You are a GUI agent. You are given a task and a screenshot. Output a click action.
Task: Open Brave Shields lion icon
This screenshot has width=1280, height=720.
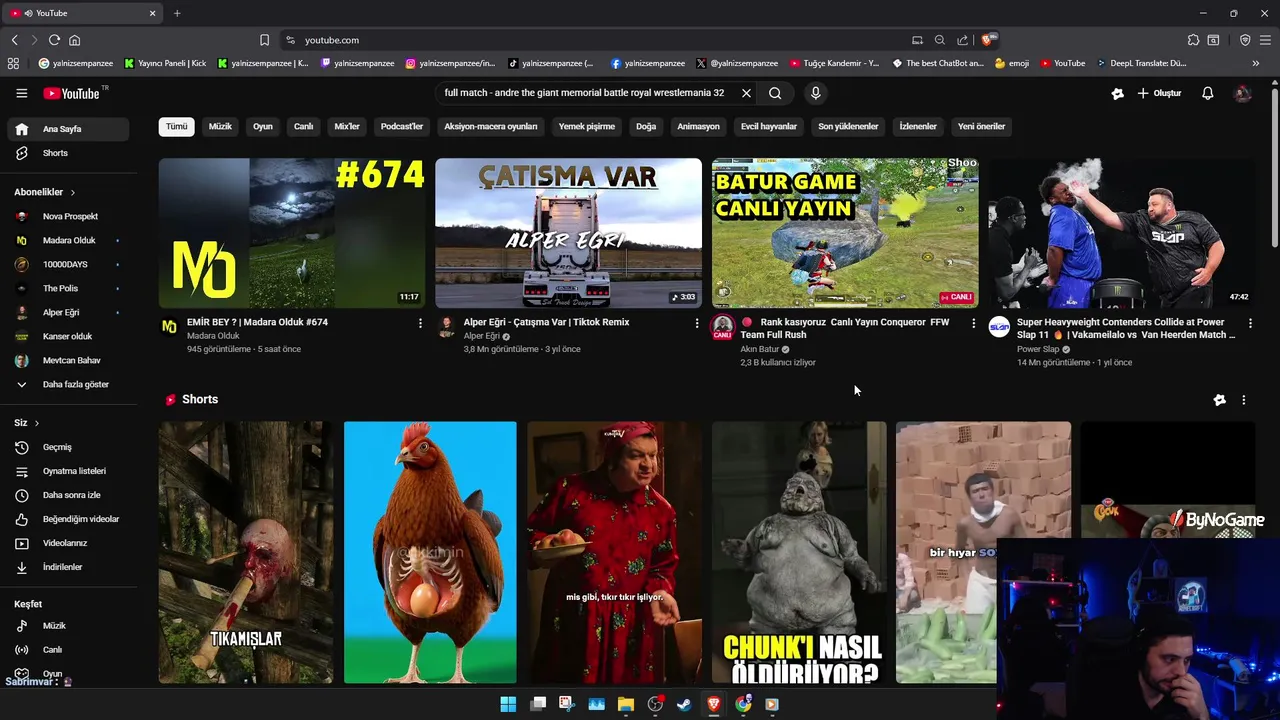987,40
